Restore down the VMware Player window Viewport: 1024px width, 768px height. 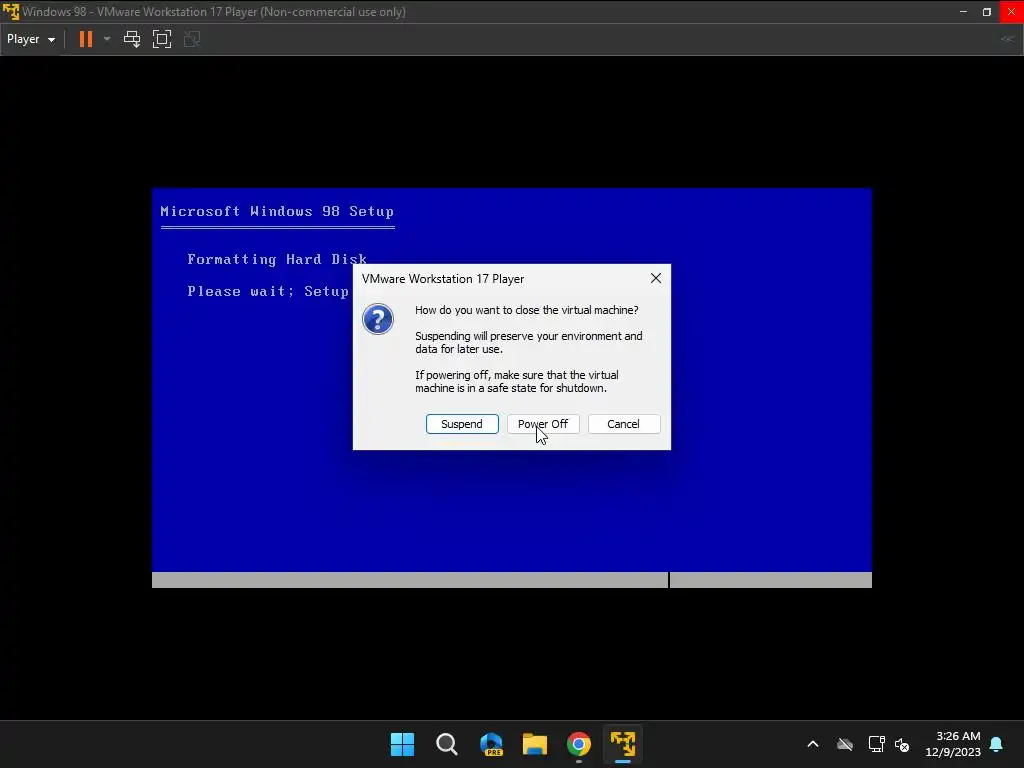pyautogui.click(x=987, y=12)
